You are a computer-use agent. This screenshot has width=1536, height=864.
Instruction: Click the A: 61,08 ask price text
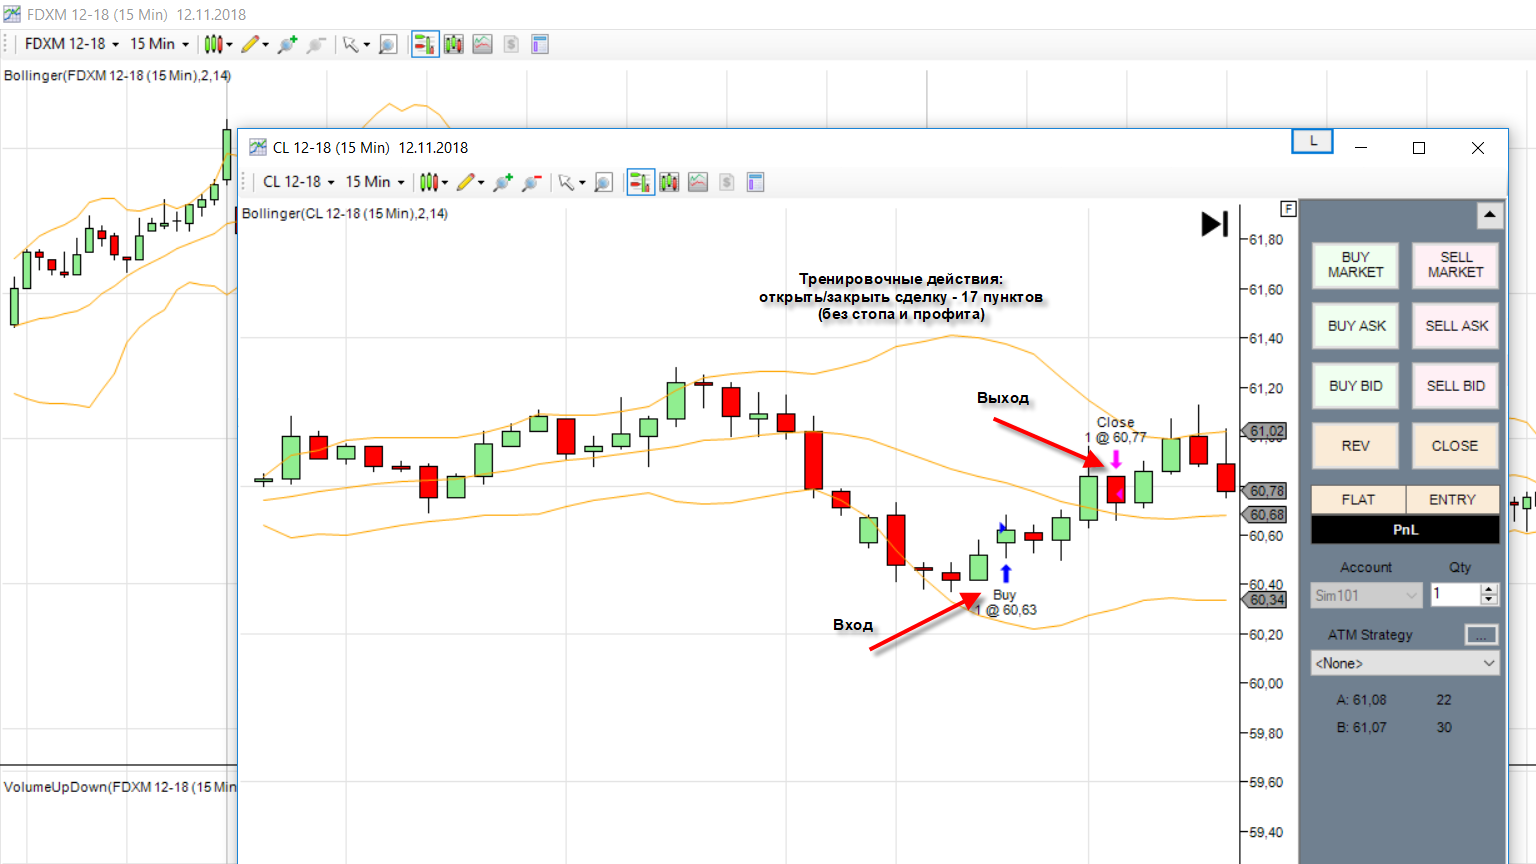pos(1362,700)
